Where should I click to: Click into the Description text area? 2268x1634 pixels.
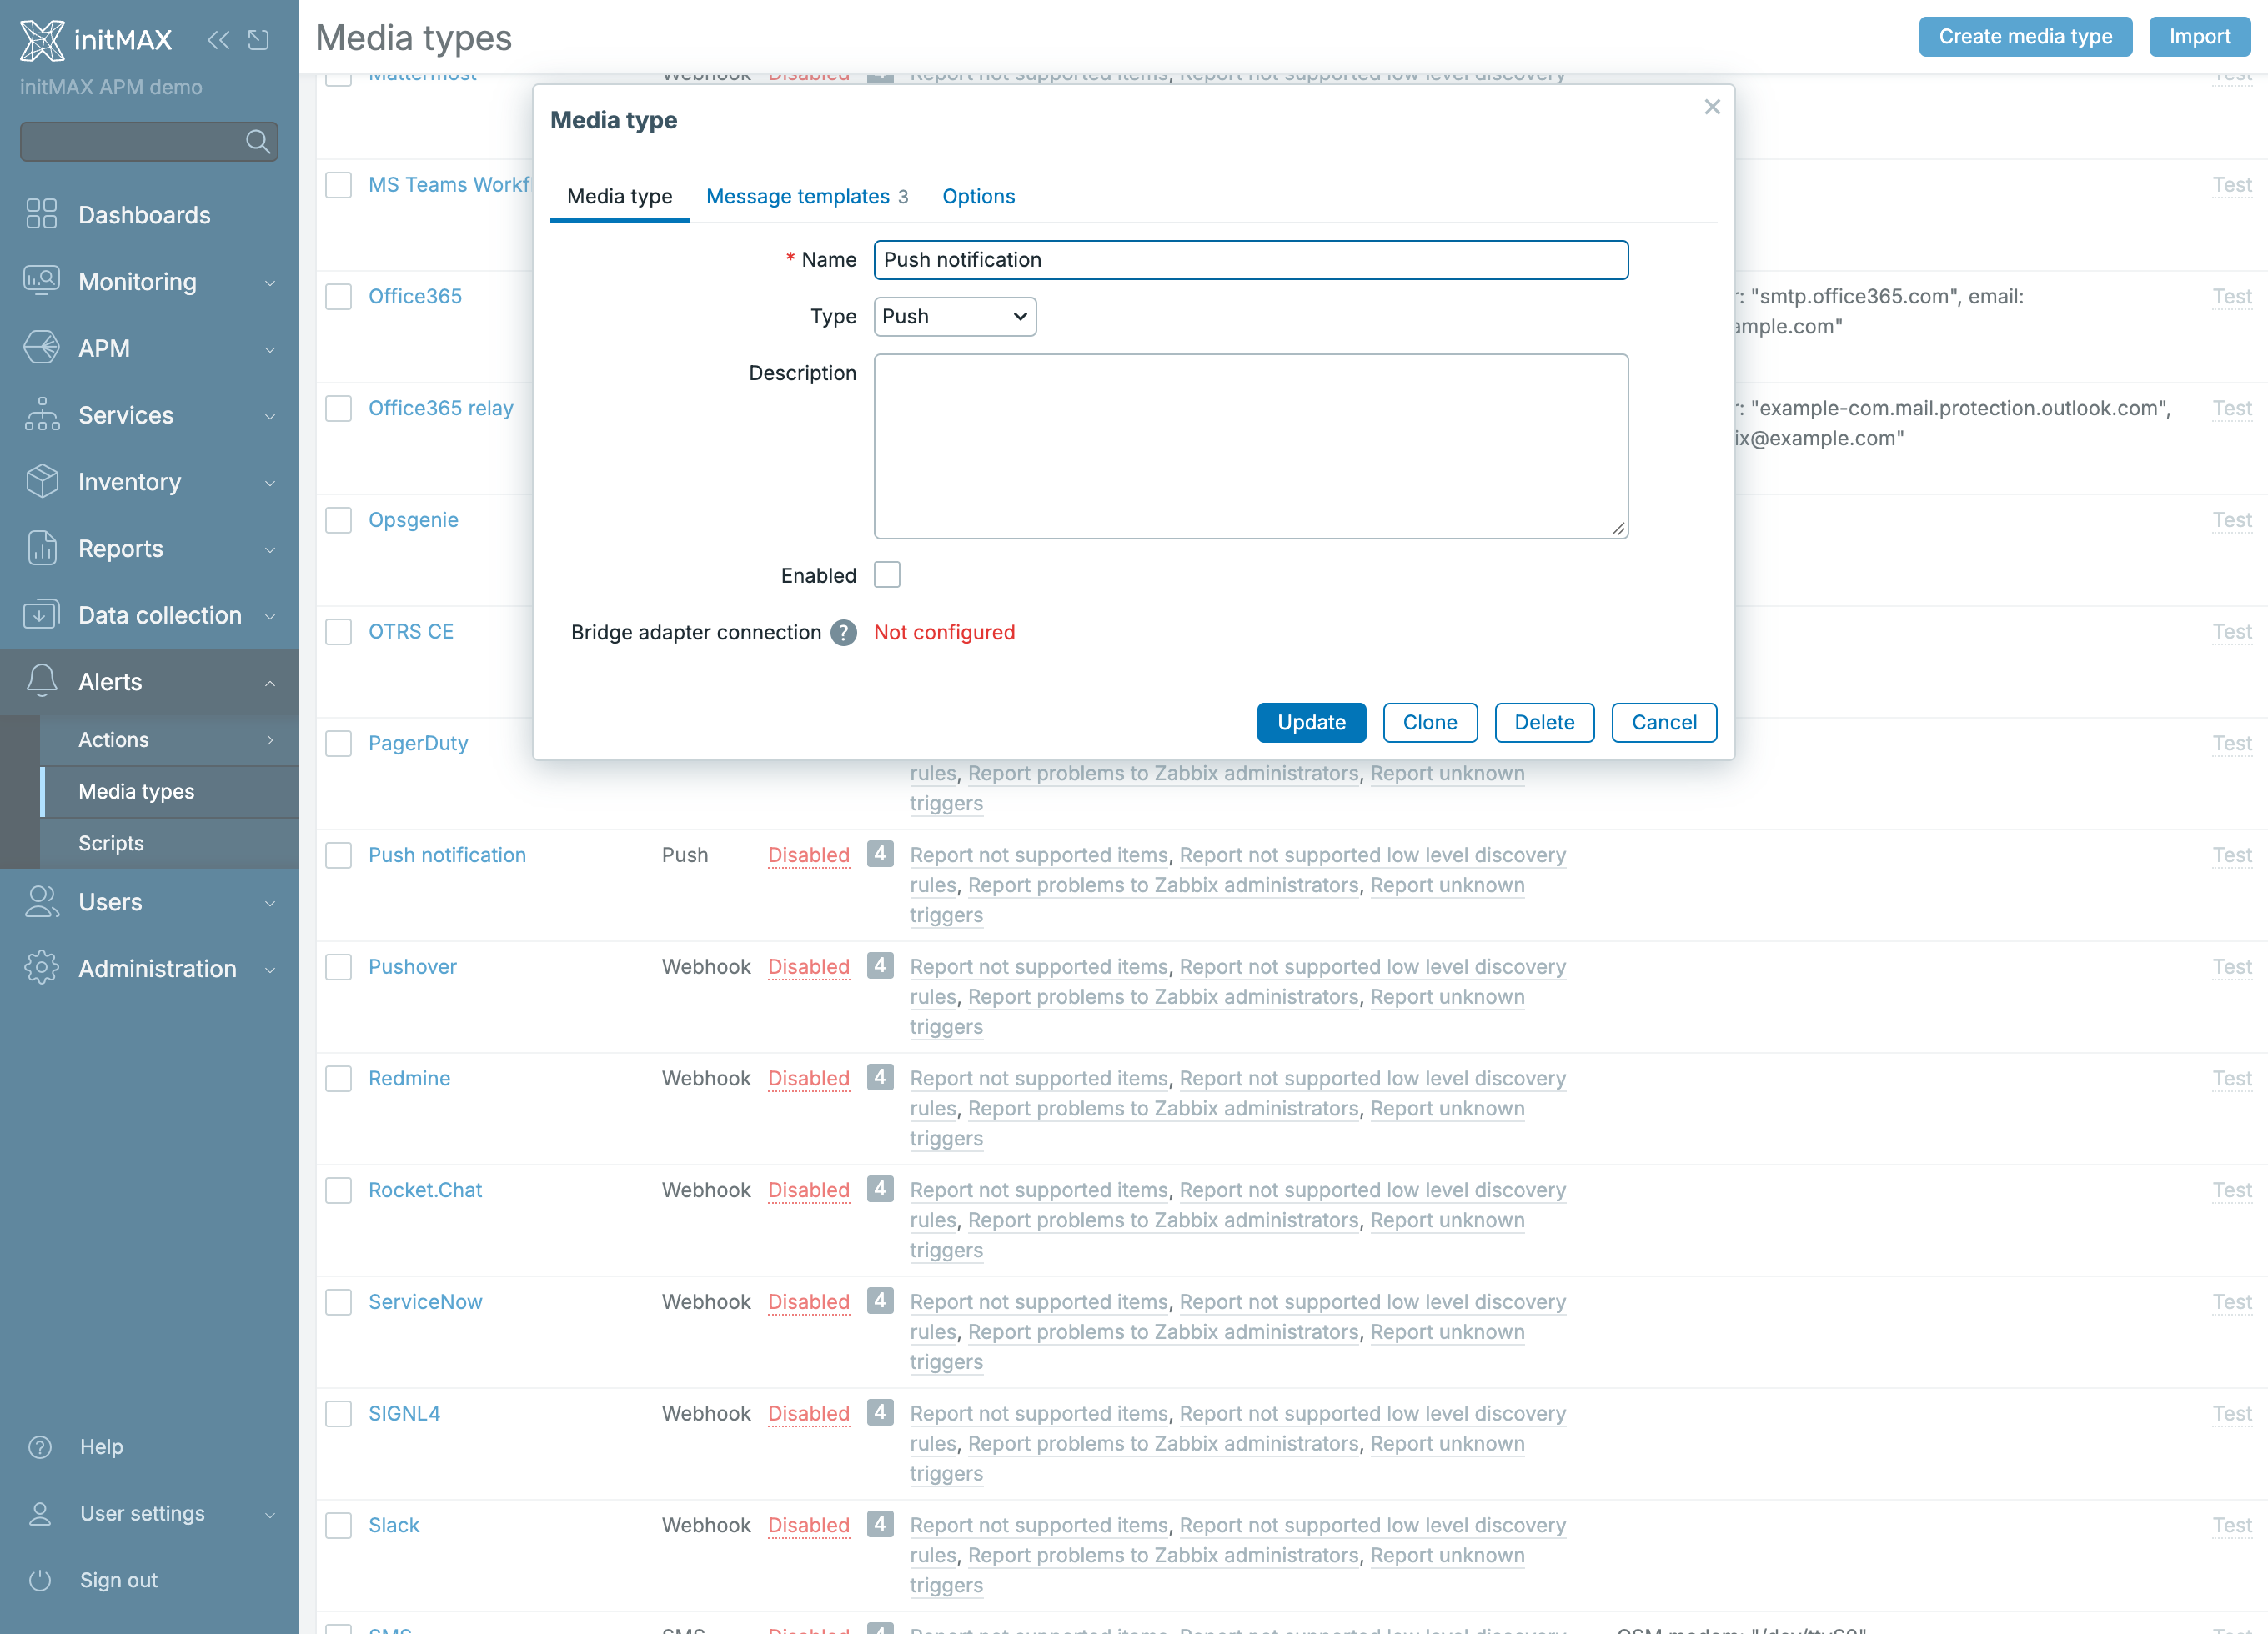pos(1251,446)
